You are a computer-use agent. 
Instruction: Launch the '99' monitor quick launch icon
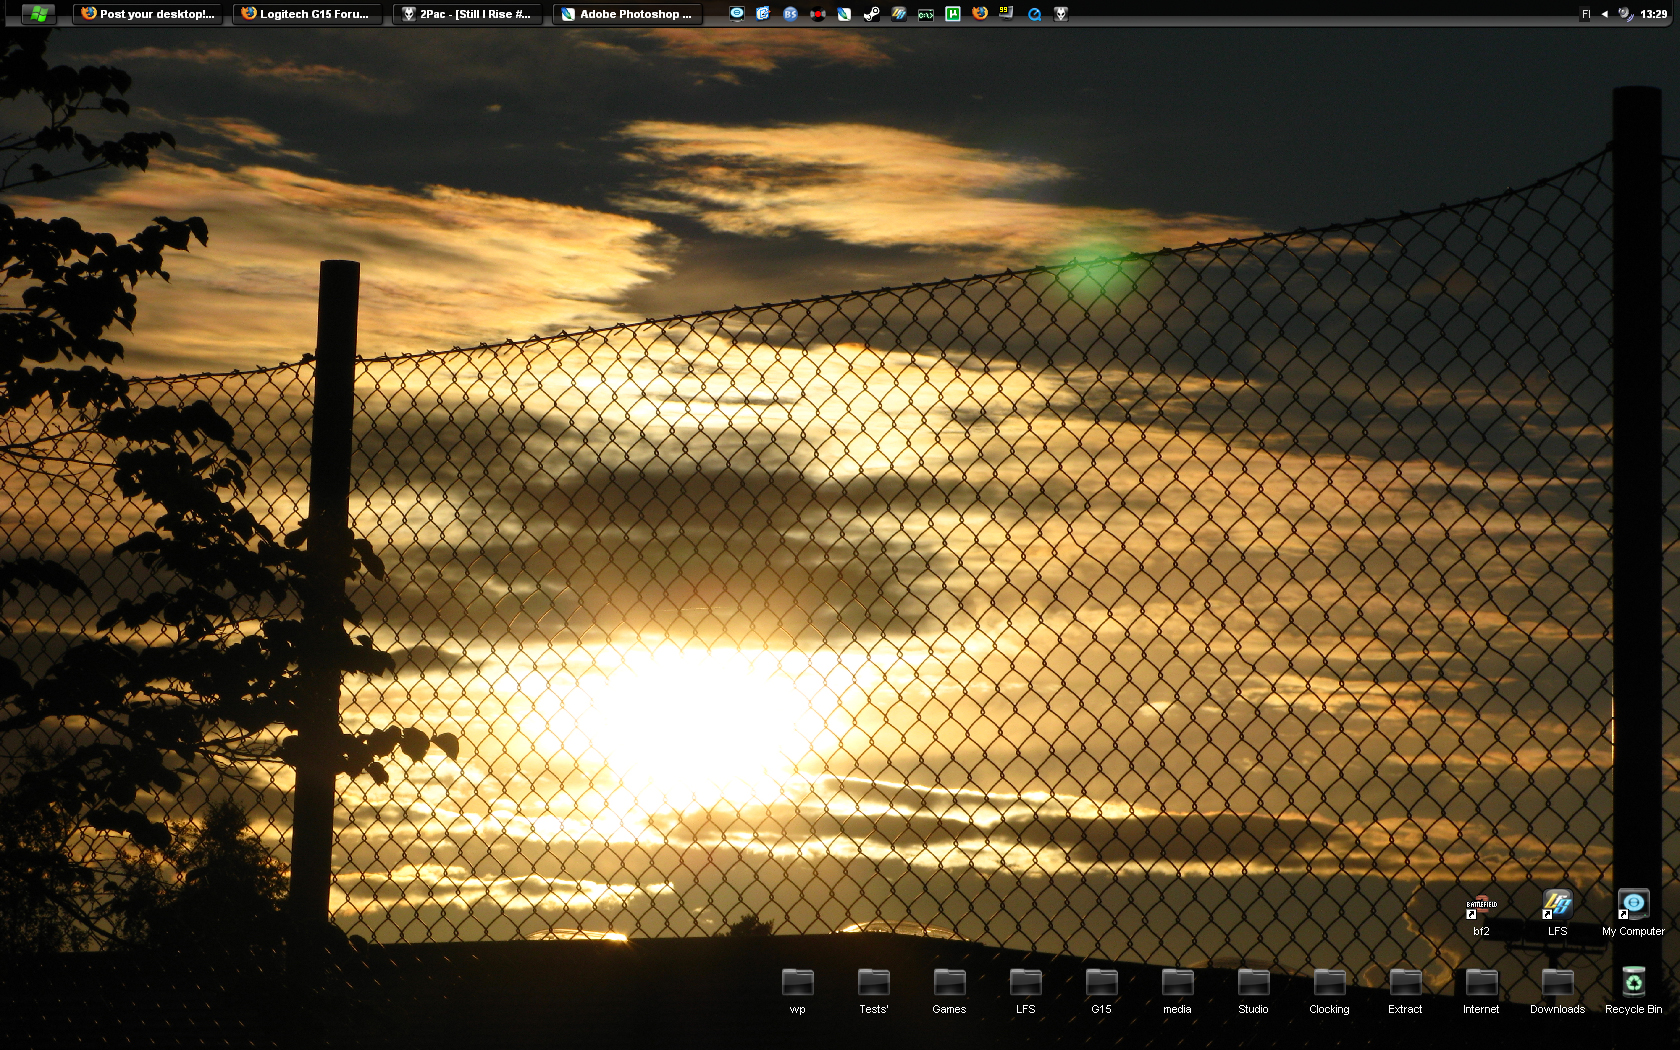(x=1007, y=14)
